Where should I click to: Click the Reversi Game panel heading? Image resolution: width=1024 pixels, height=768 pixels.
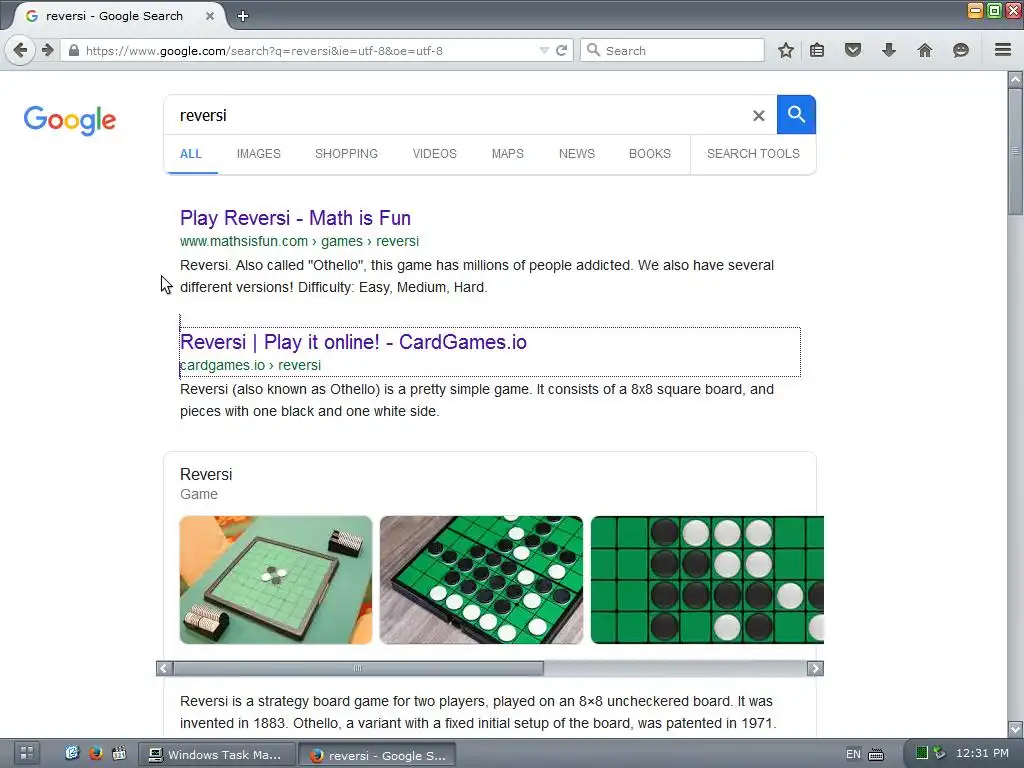point(206,475)
